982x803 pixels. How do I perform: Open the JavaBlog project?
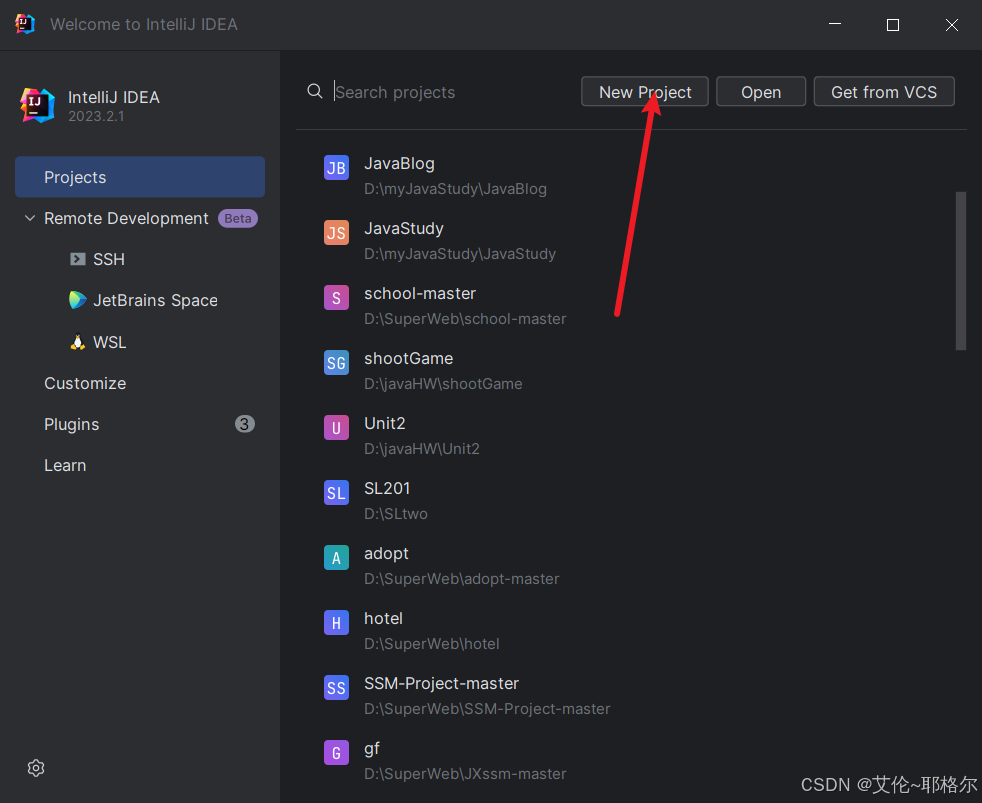[400, 163]
